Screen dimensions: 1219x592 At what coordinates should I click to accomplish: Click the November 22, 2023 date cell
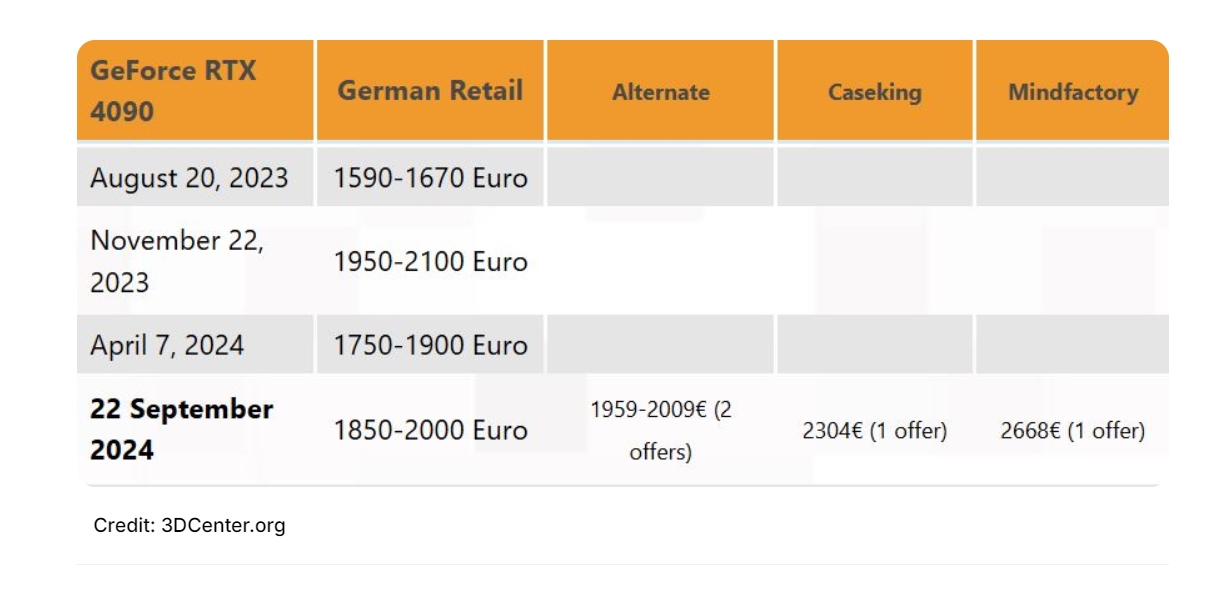177,261
